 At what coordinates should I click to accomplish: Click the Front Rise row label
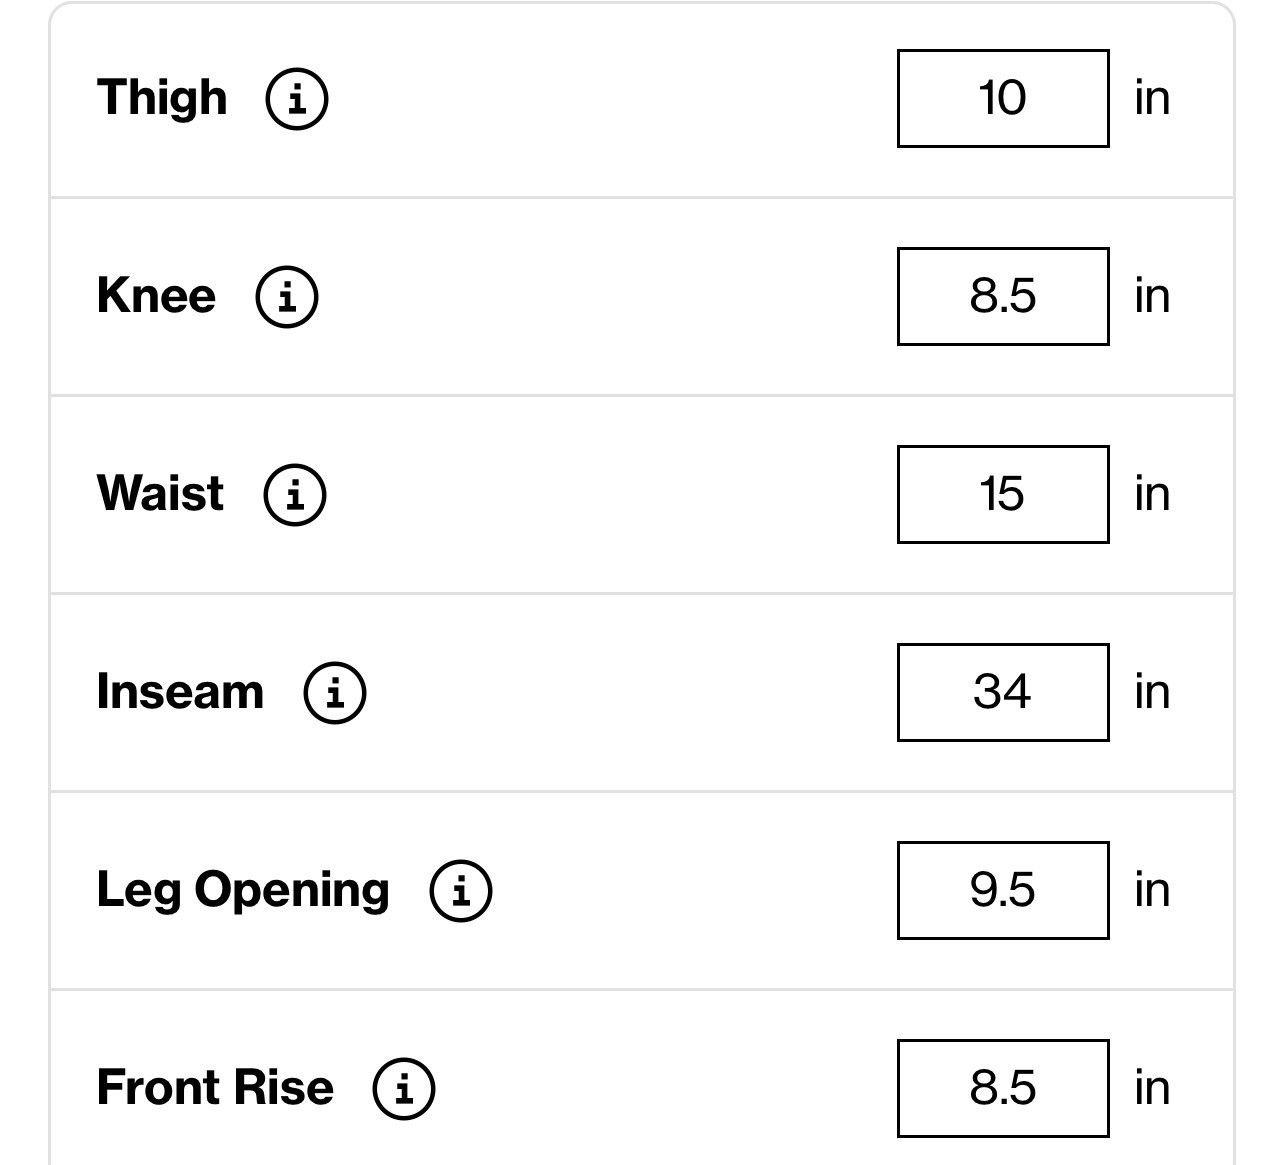tap(215, 1088)
